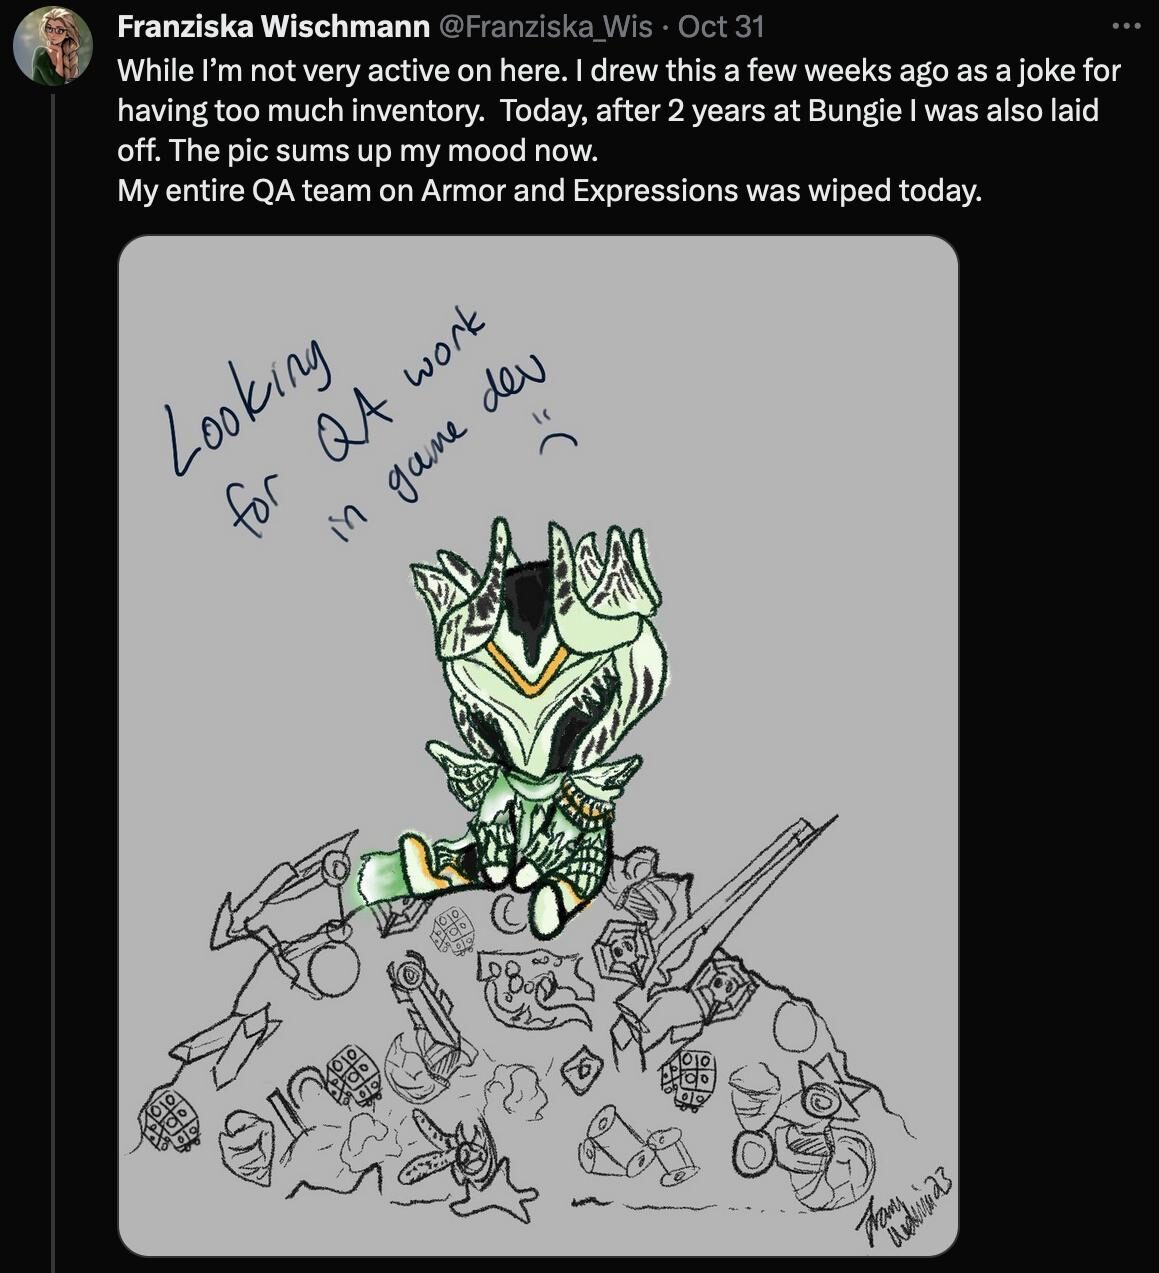Viewport: 1159px width, 1273px height.
Task: Select the sad face doodle in drawing
Action: [558, 428]
